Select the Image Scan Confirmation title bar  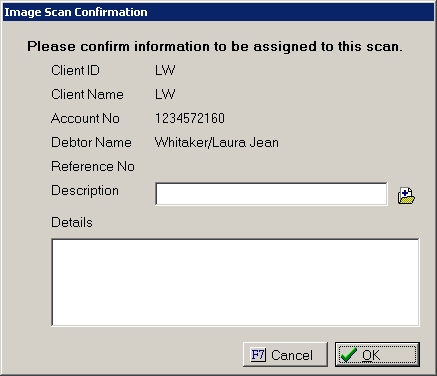[218, 12]
